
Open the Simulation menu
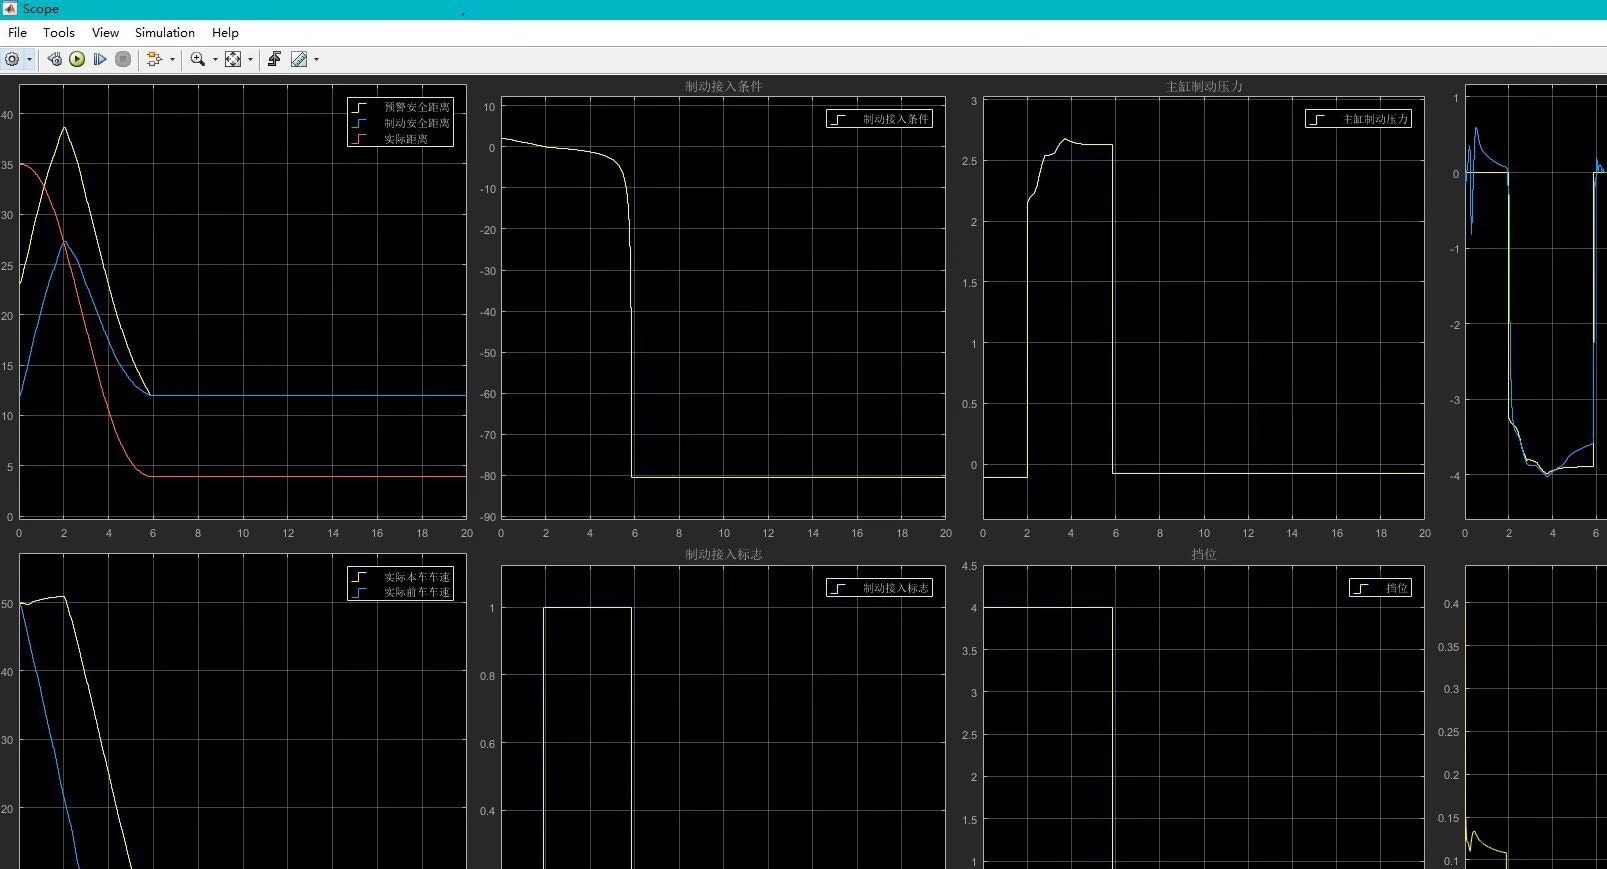tap(165, 32)
